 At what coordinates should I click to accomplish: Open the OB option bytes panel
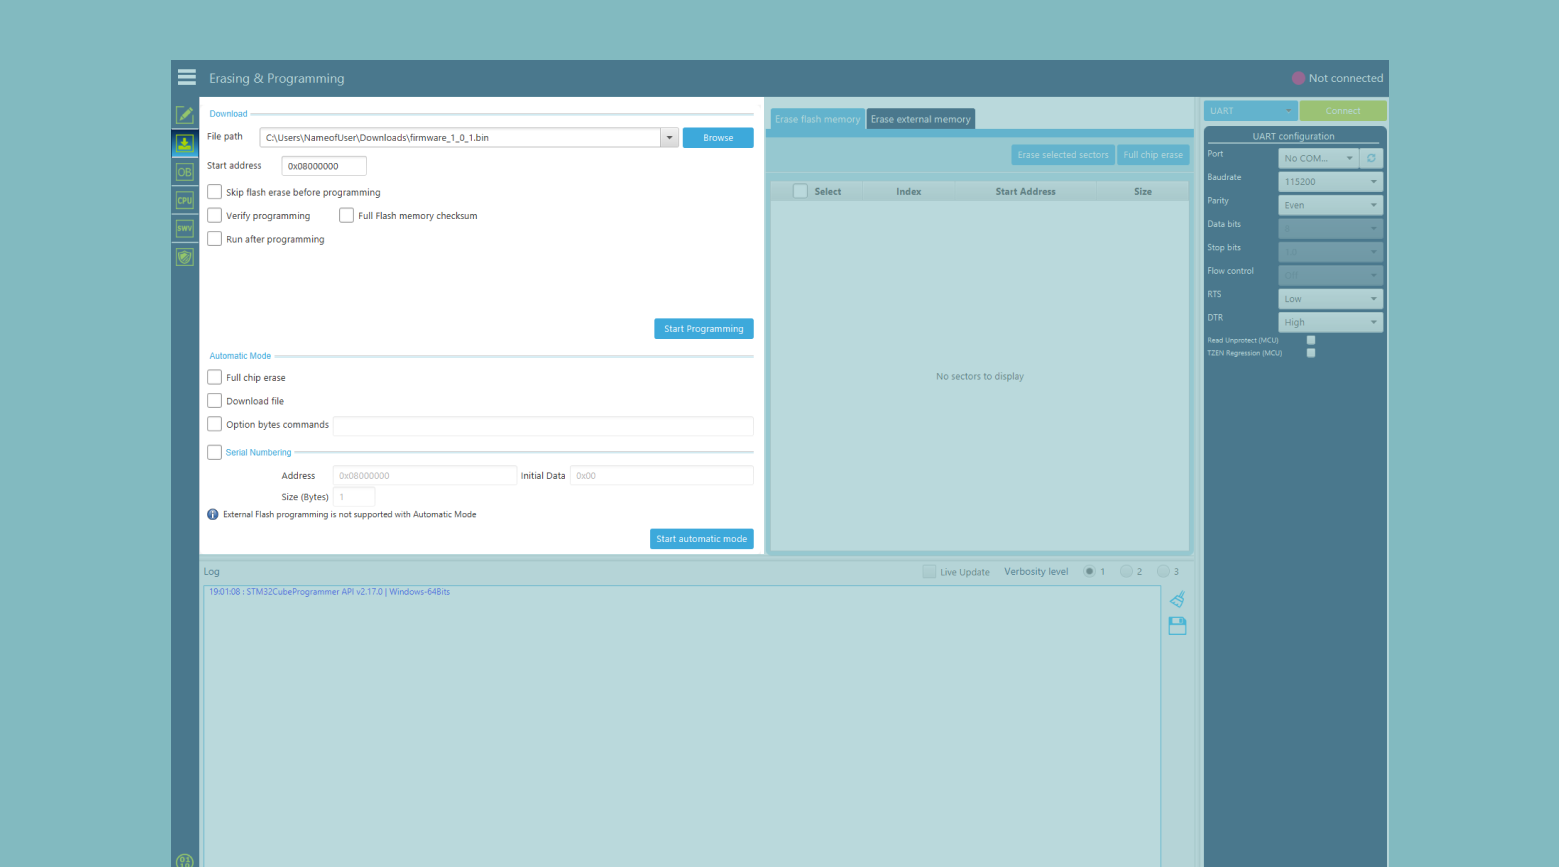(185, 172)
